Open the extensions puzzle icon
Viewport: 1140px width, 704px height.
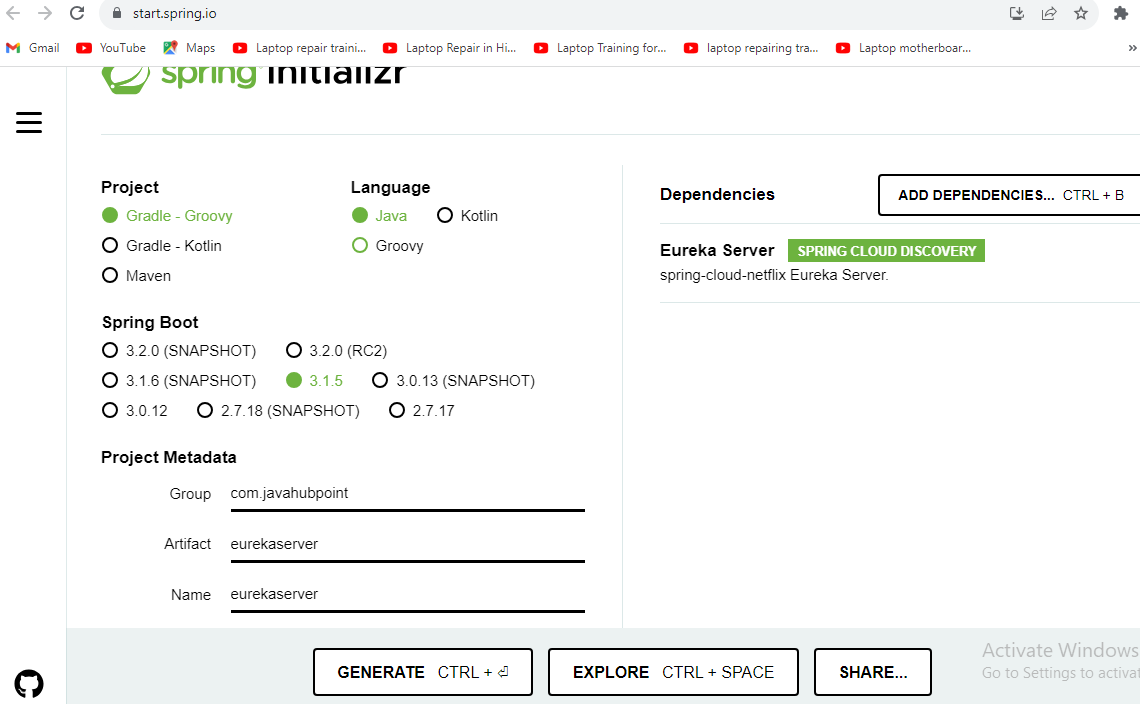point(1120,13)
